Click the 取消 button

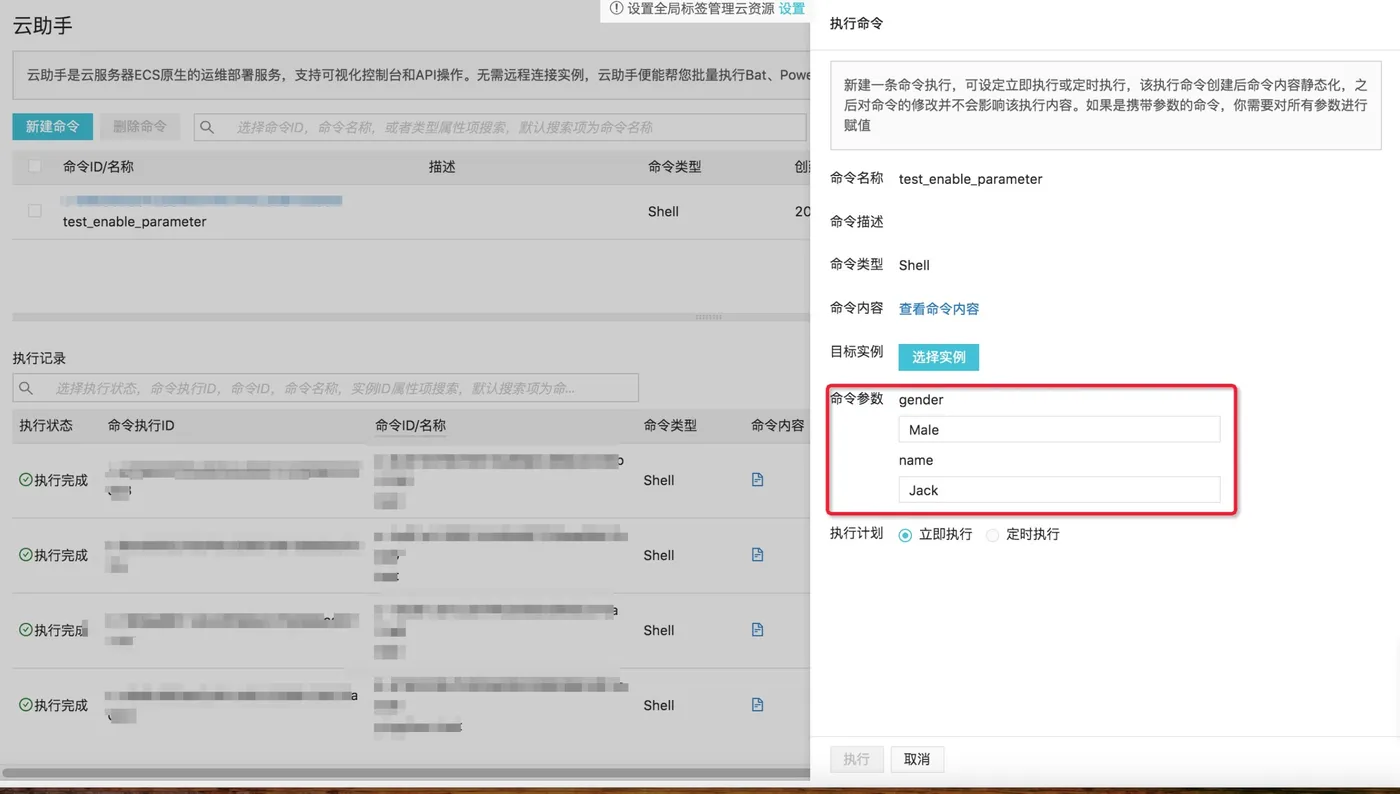pos(917,759)
